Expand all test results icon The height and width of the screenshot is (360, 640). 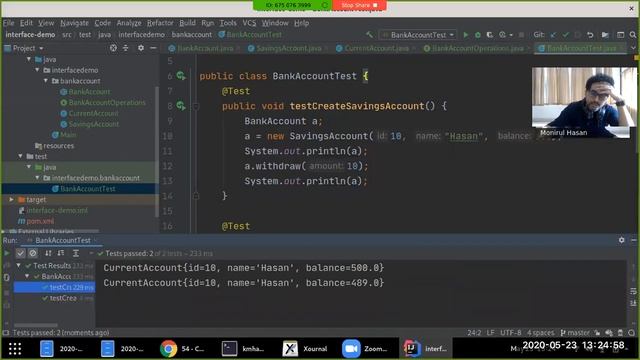pos(76,253)
